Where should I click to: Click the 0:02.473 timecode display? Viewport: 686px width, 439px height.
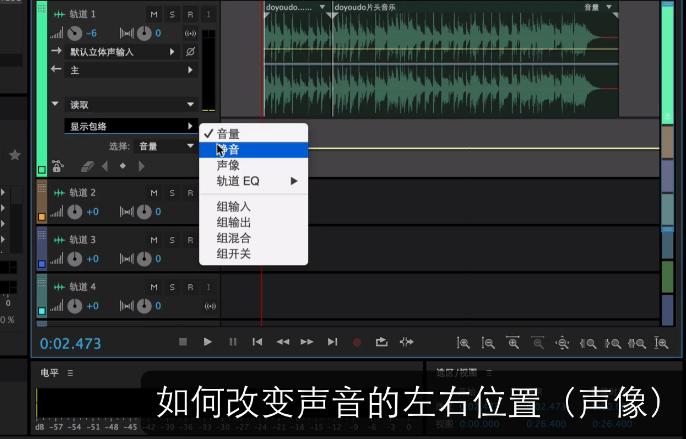coord(70,344)
